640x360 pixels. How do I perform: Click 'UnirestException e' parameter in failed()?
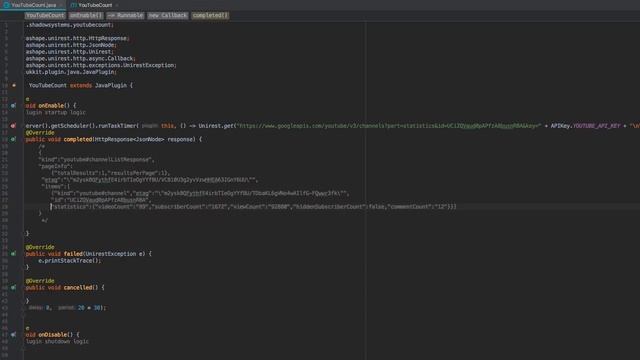pos(115,254)
